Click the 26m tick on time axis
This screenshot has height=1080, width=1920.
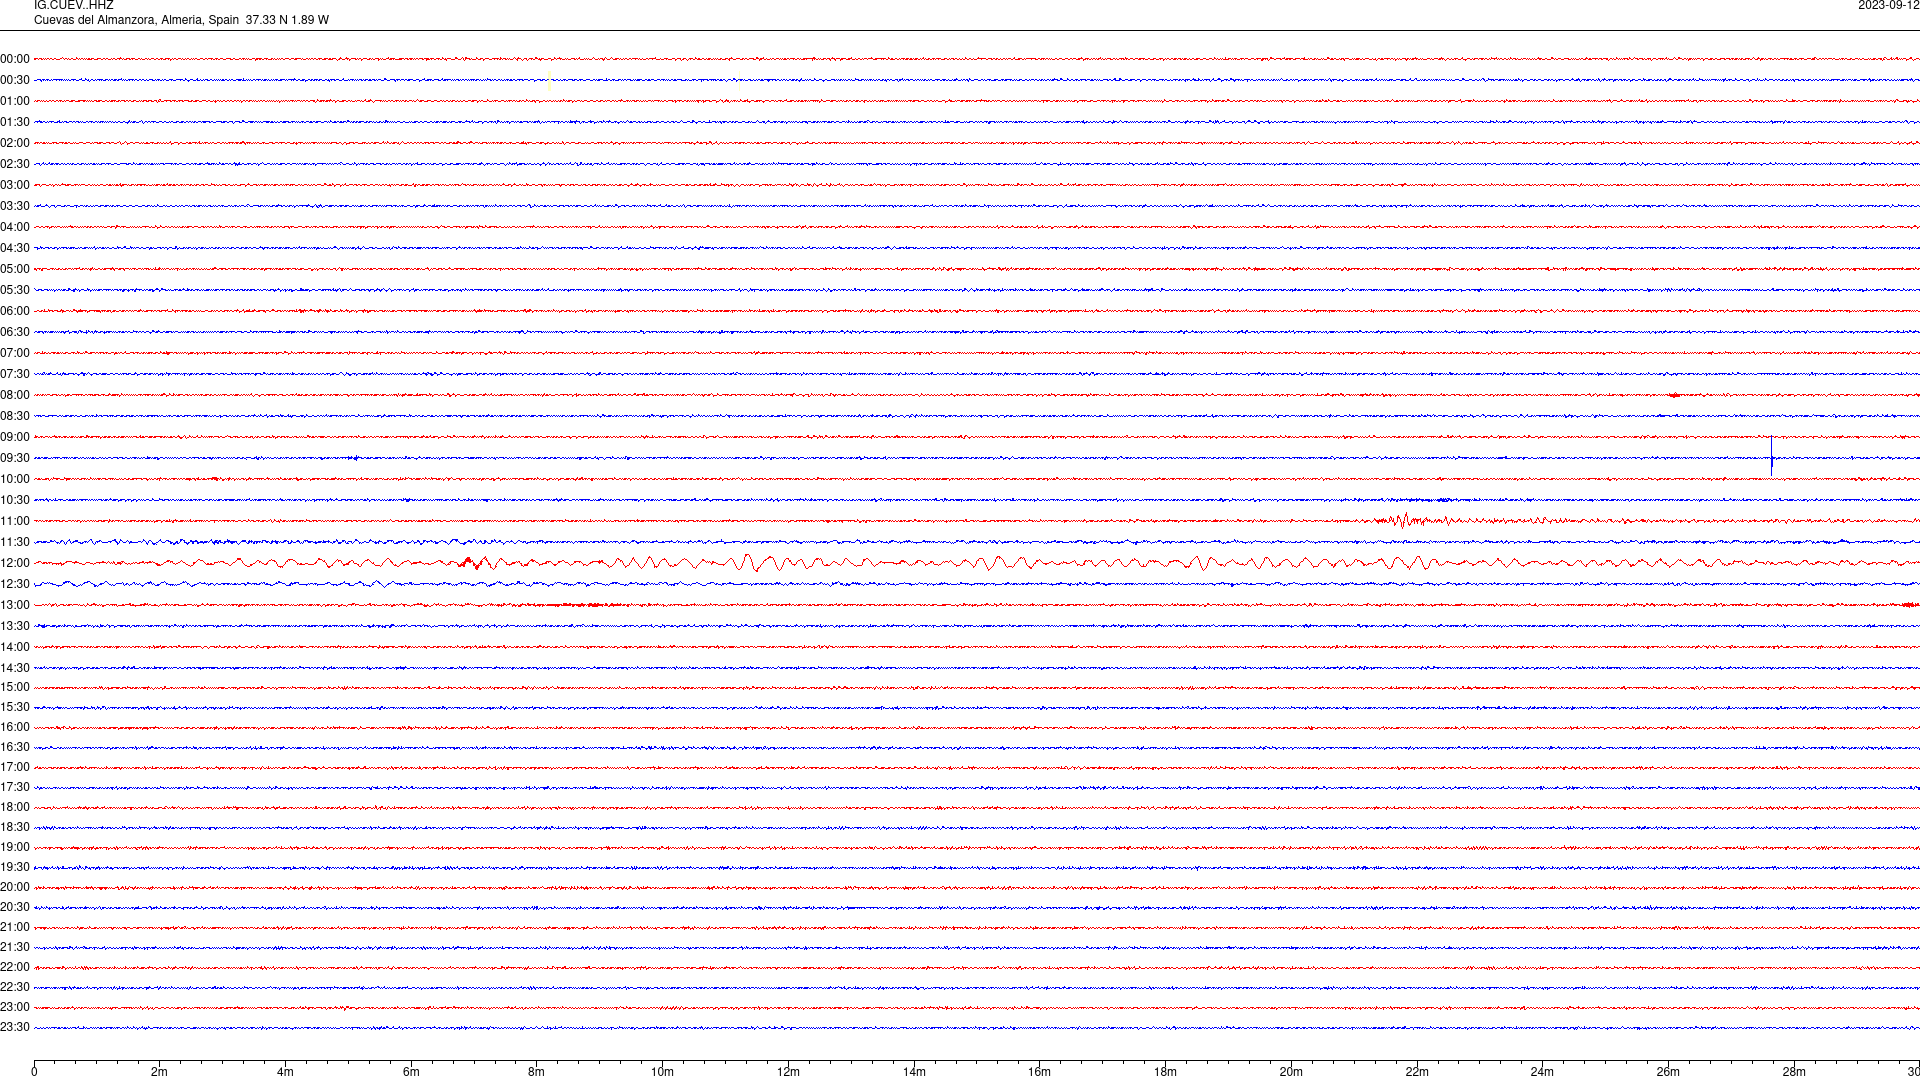[x=1668, y=1071]
